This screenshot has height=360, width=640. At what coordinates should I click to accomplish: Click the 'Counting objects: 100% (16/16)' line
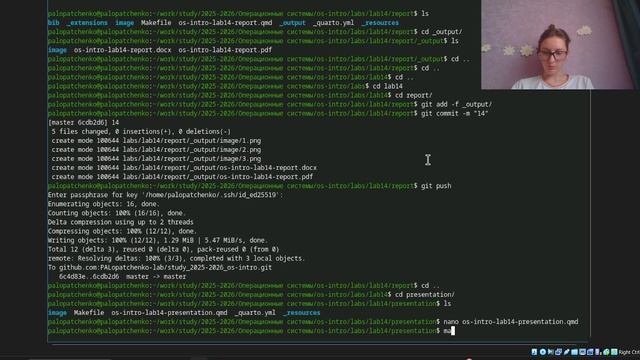[x=117, y=213]
